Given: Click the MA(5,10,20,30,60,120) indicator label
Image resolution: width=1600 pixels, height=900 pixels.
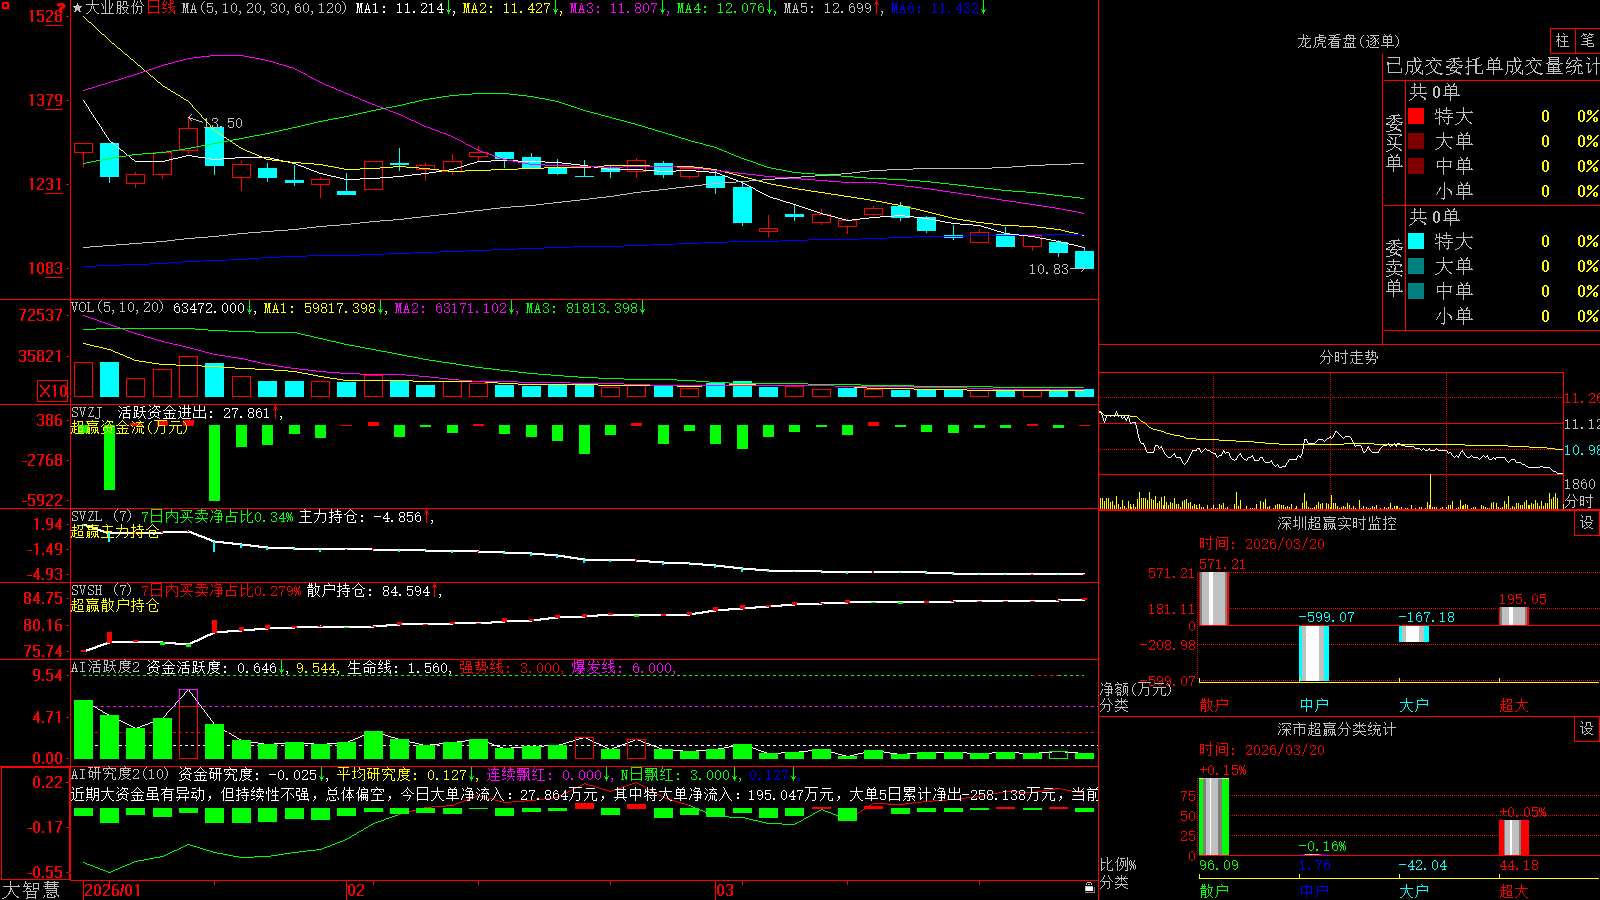Looking at the screenshot, I should coord(264,8).
